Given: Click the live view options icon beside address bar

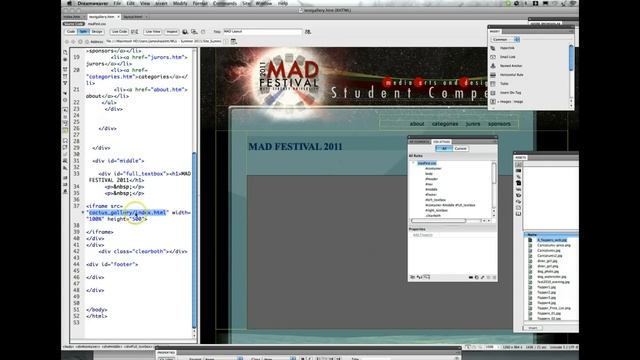Looking at the screenshot, I should pyautogui.click(x=233, y=41).
